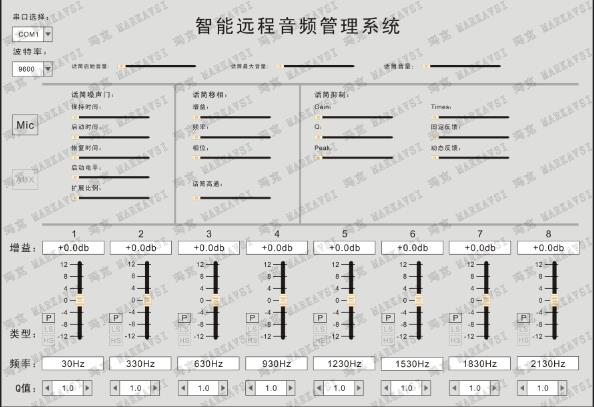Increase Q value for band 1 with right arrow
The image size is (594, 407).
click(x=88, y=388)
